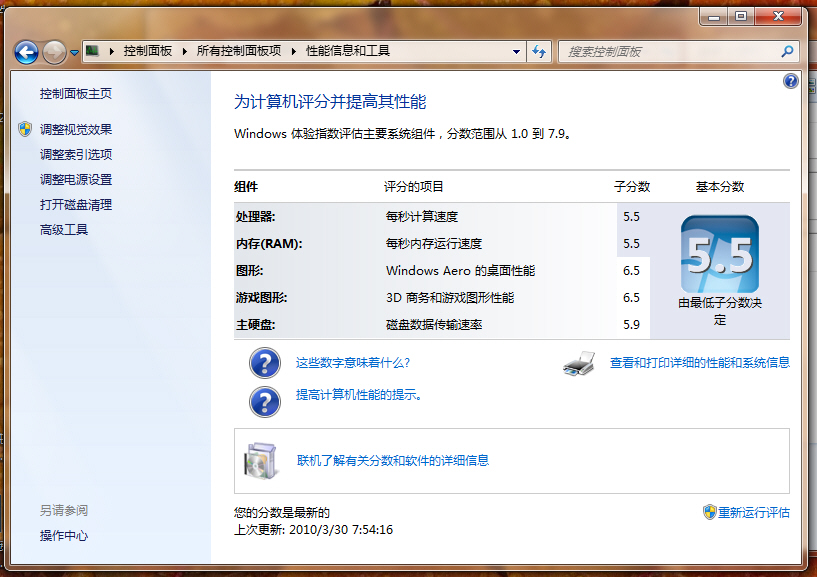Viewport: 817px width, 577px height.
Task: Select the 性能信息和工具 breadcrumb
Action: 348,51
